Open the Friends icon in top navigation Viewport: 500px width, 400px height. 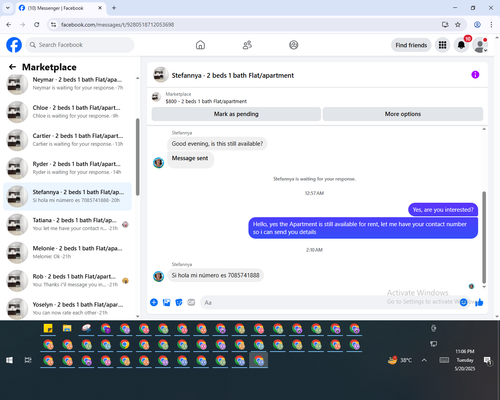[x=247, y=45]
